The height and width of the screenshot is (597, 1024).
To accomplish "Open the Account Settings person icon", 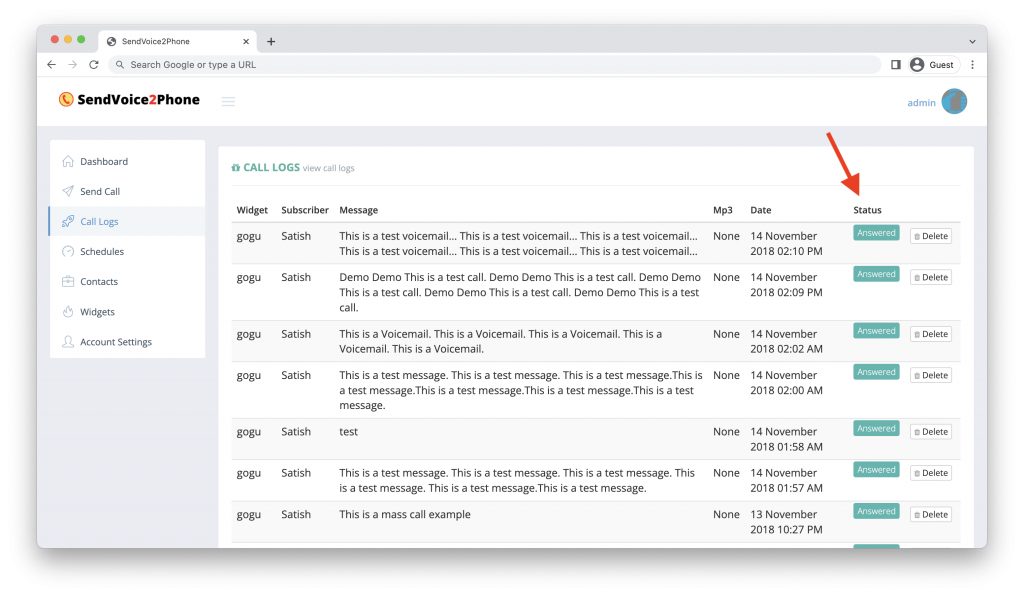I will (x=68, y=342).
